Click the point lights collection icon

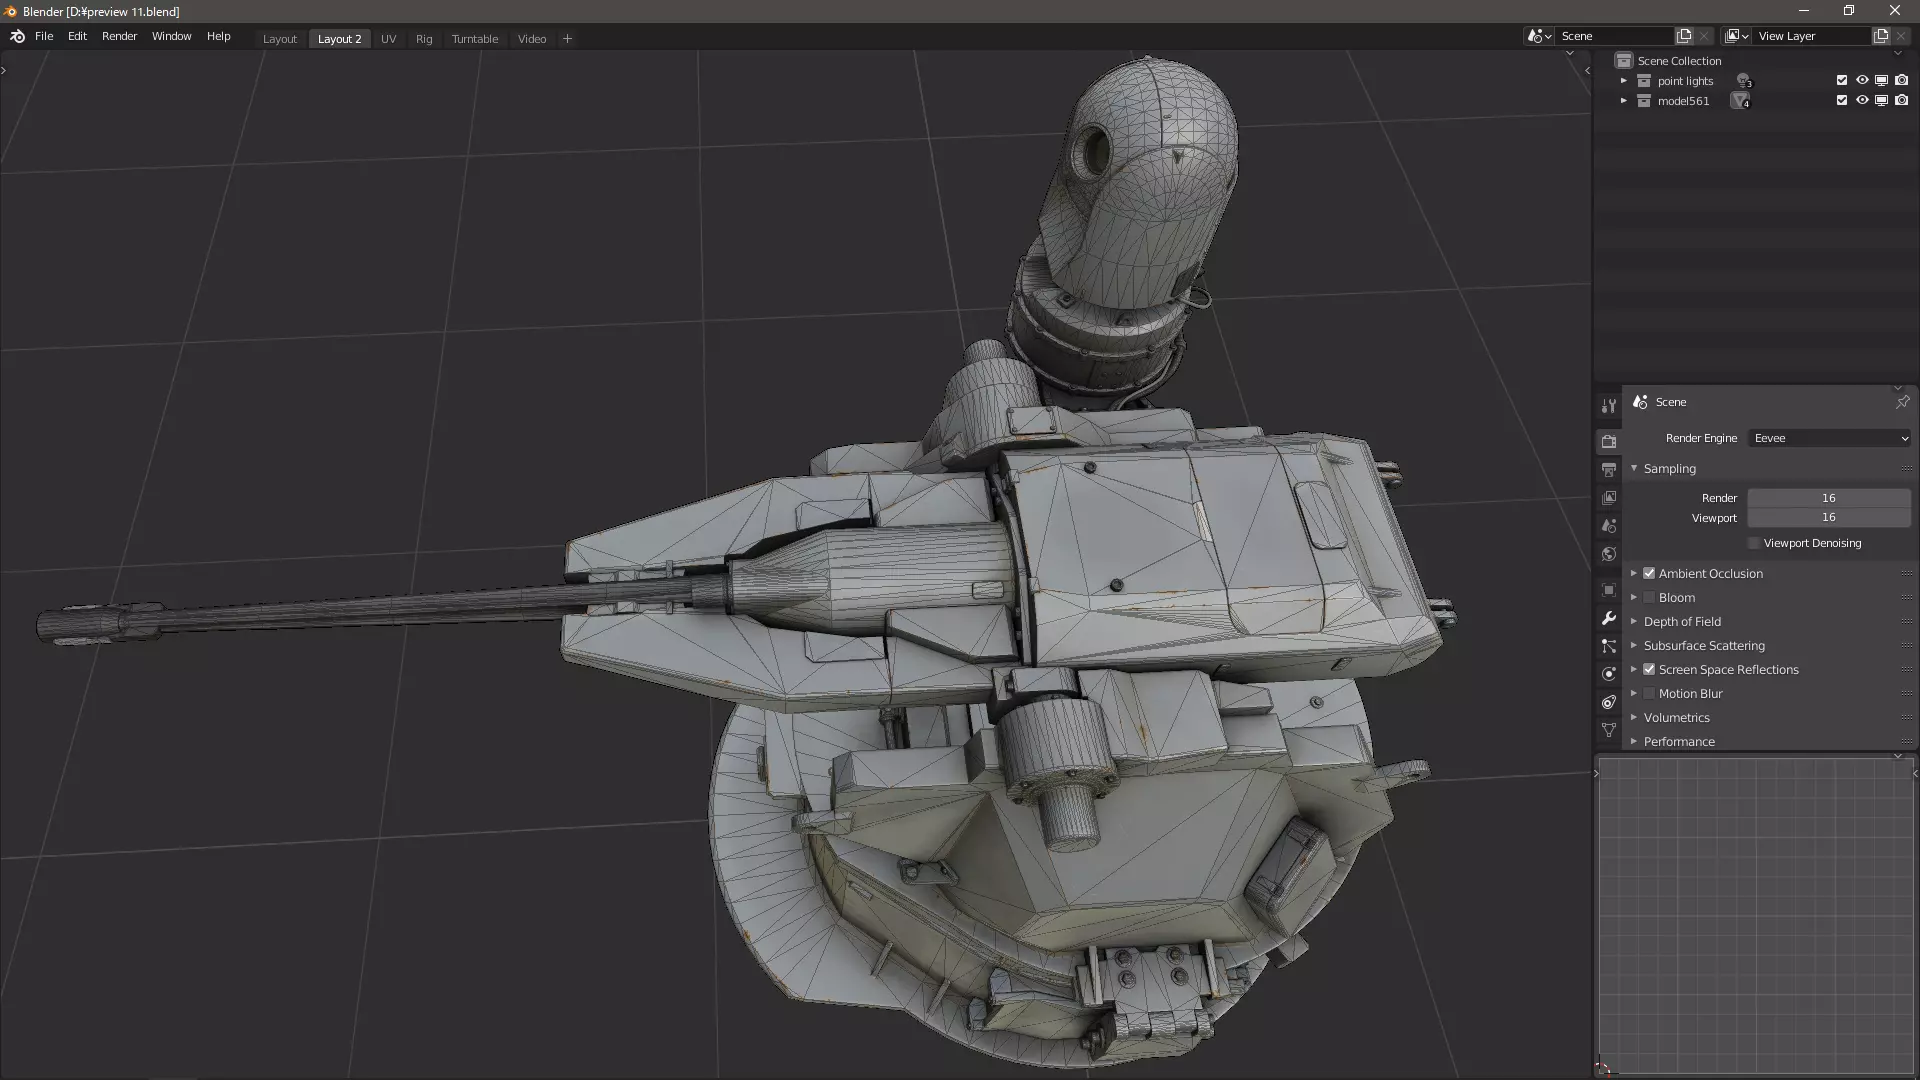point(1644,81)
